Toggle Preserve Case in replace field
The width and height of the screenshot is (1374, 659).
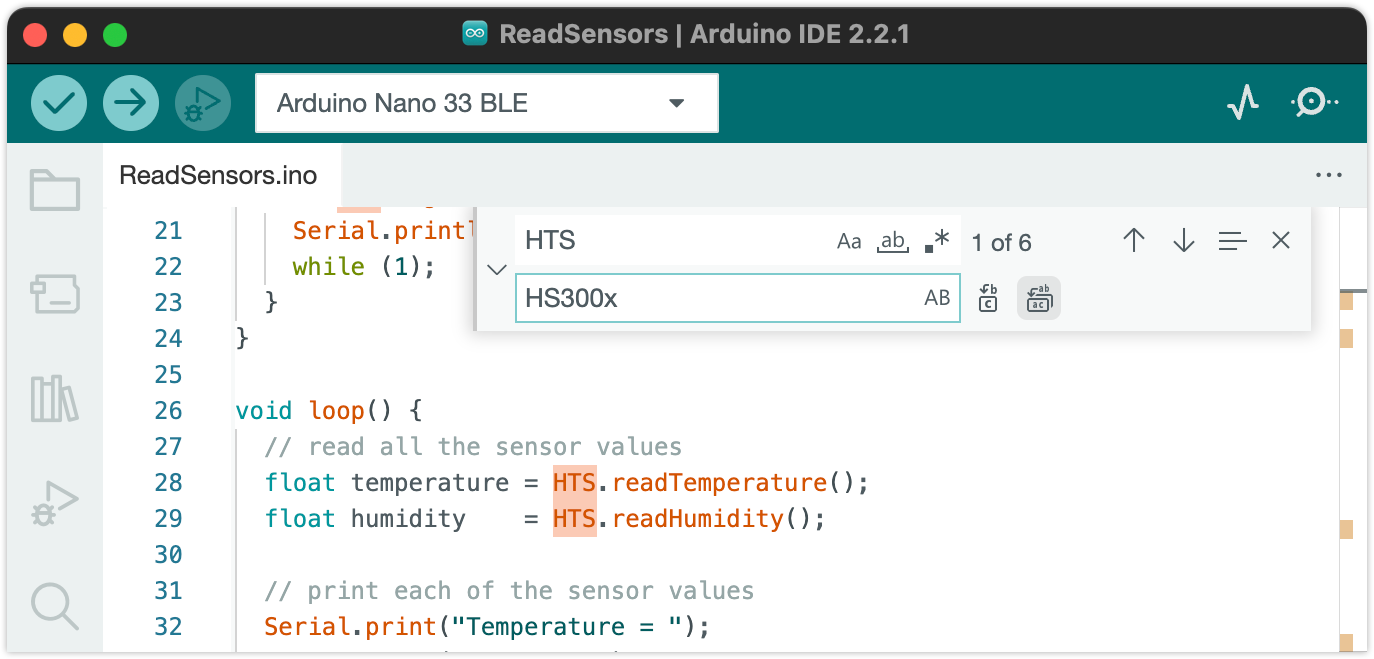937,298
